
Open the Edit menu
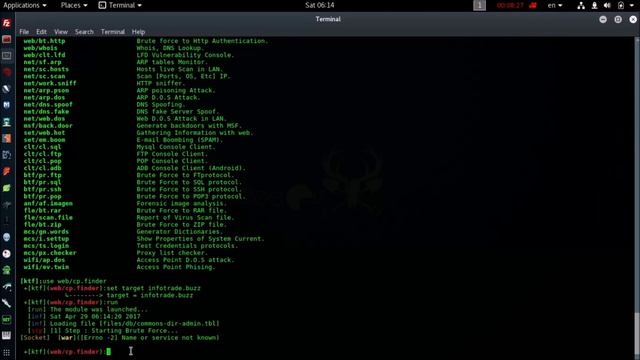coord(41,32)
